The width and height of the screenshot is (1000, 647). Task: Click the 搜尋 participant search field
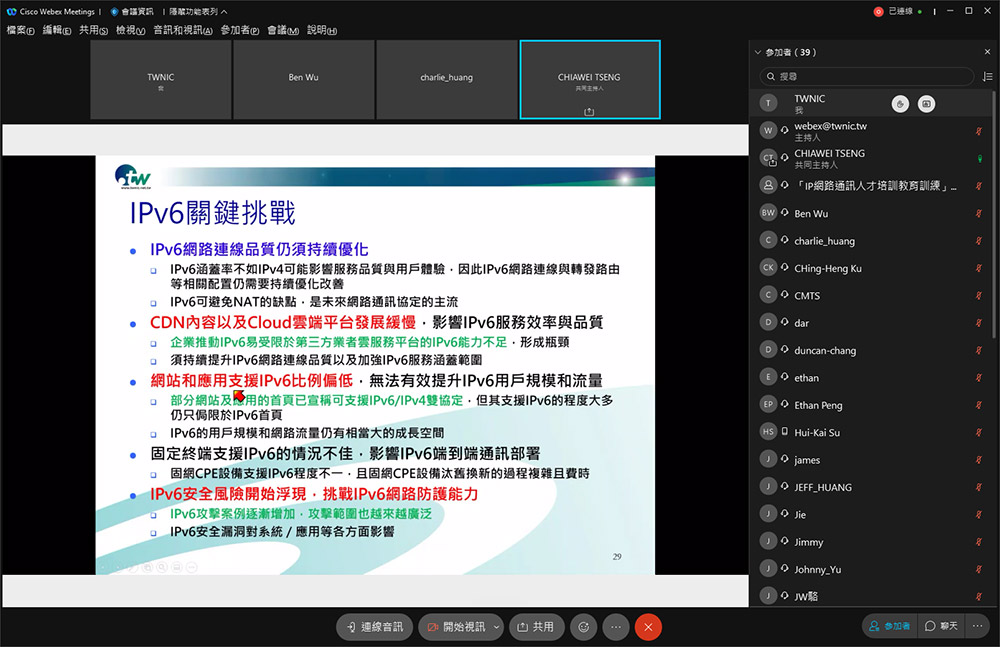pos(865,76)
